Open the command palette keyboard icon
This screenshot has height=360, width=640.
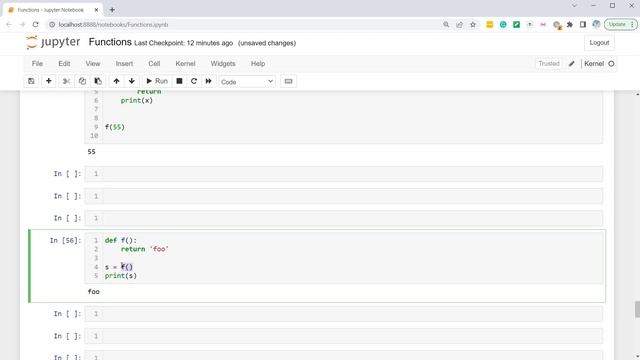point(288,81)
